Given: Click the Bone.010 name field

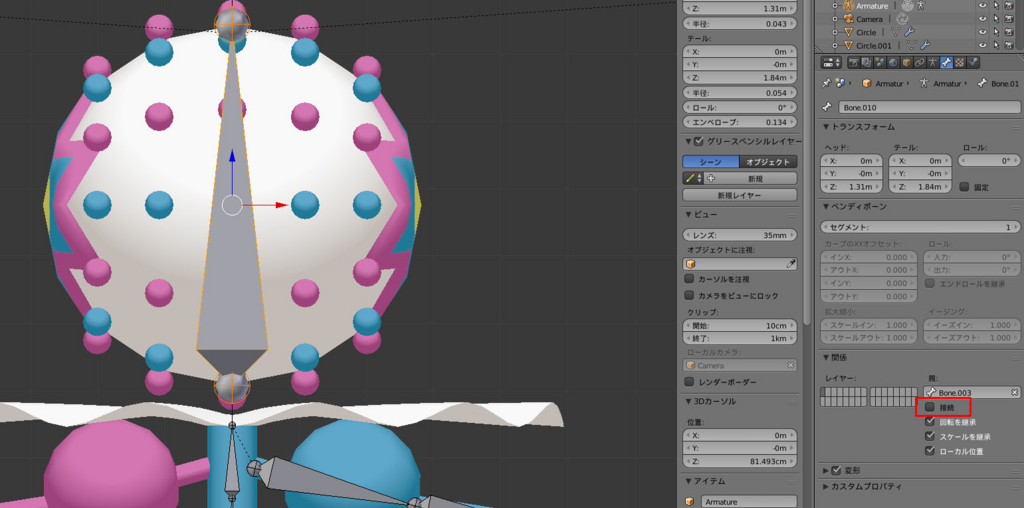Looking at the screenshot, I should tap(930, 107).
